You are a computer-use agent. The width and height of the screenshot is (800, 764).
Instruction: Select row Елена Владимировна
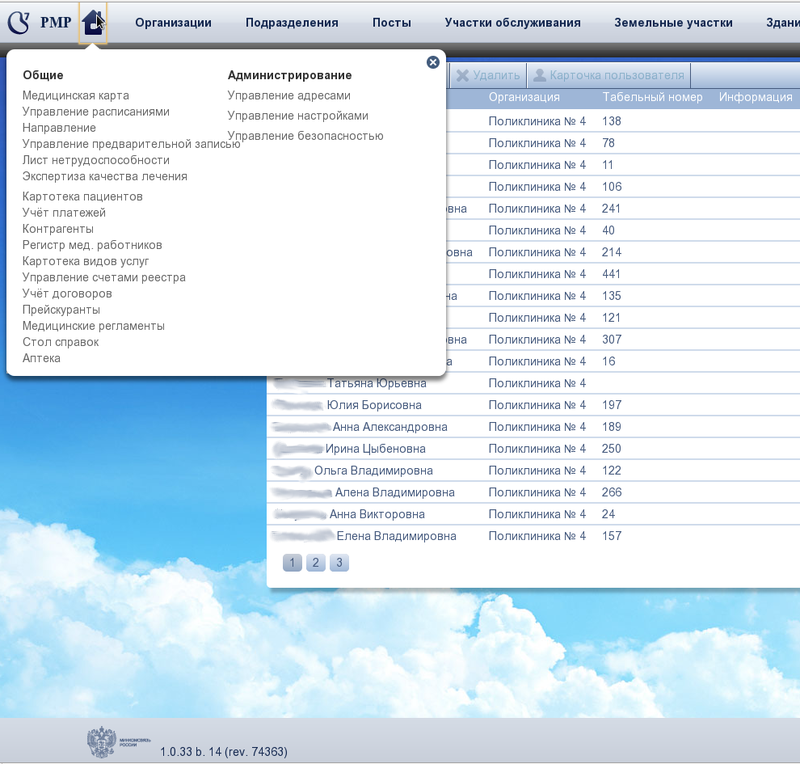pos(533,536)
